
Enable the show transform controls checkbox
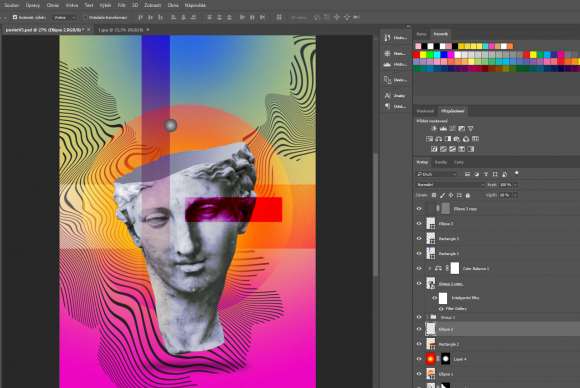[x=85, y=17]
